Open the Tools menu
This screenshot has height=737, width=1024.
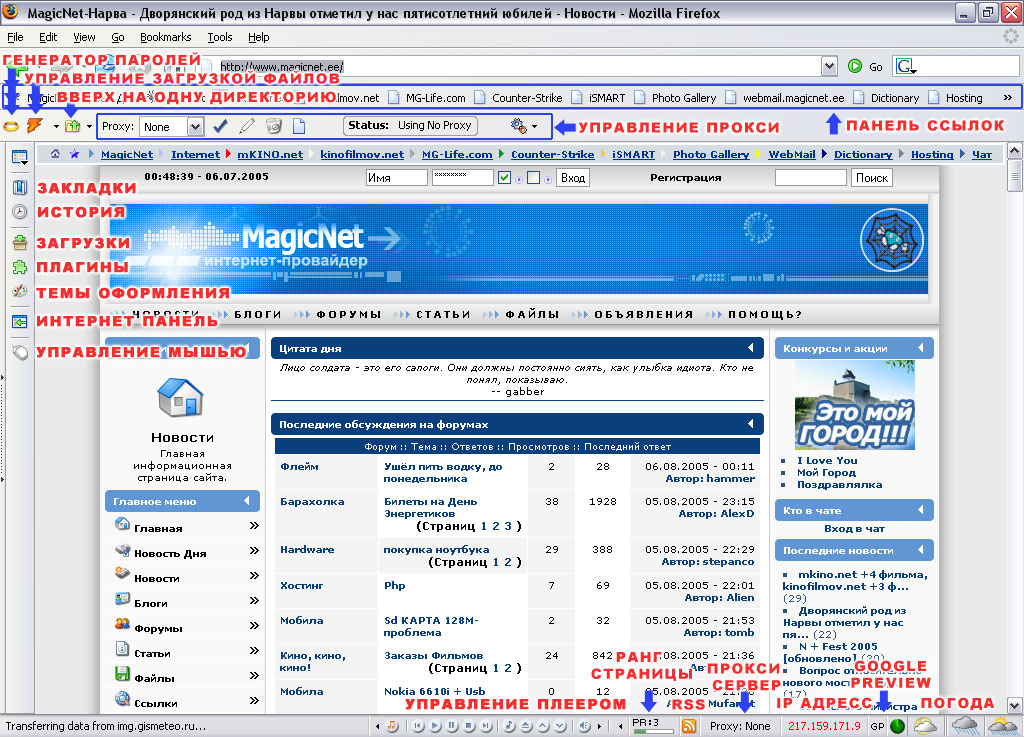point(220,37)
